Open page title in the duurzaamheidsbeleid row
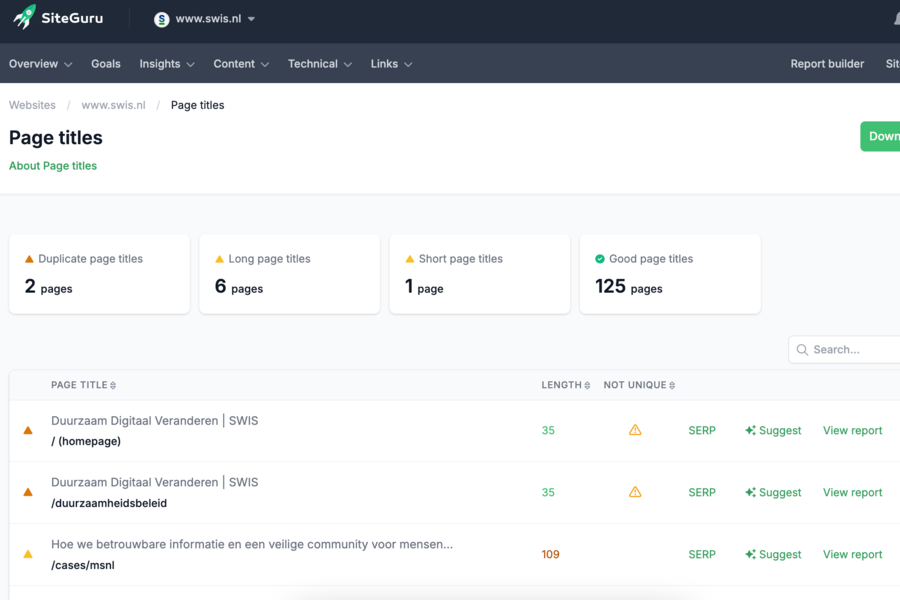 (x=154, y=482)
